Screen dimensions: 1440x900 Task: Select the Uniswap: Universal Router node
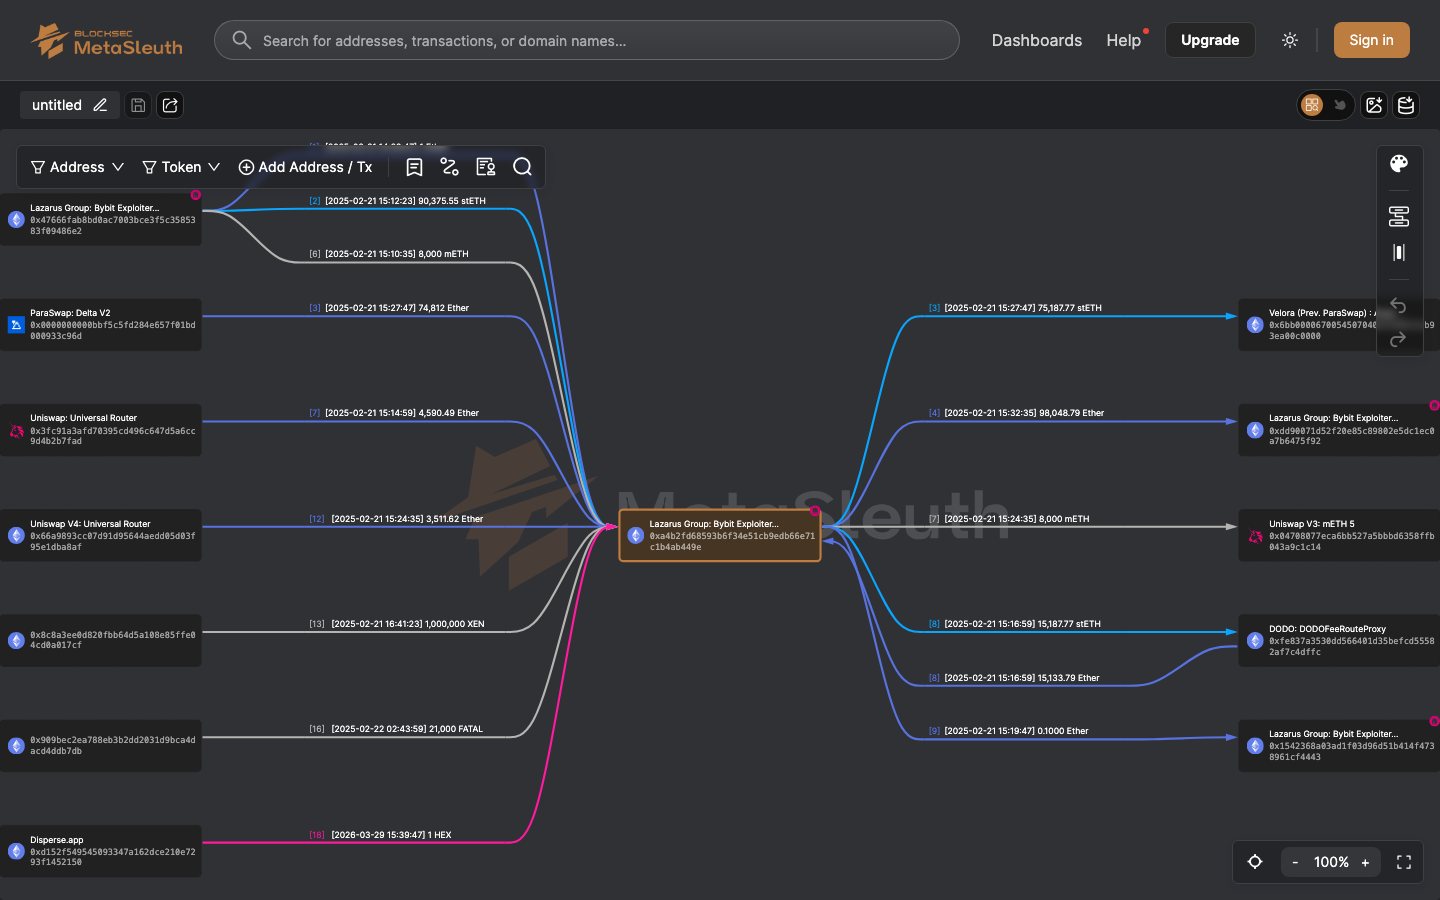point(101,430)
